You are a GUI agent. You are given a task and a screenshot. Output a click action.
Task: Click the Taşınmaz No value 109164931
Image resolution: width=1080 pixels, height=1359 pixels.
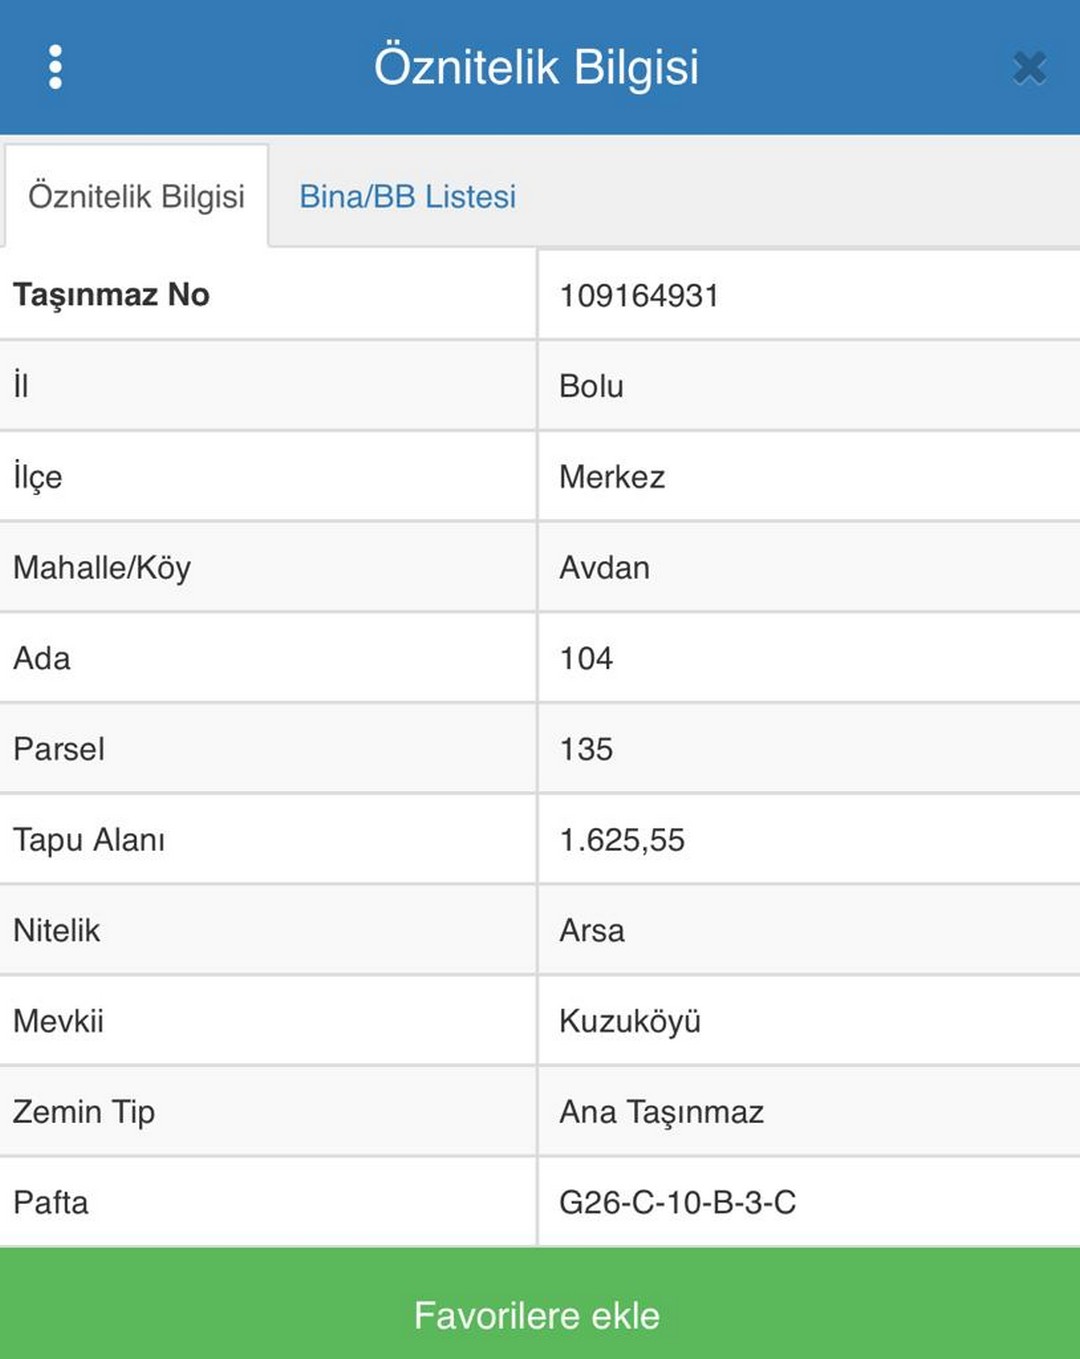(x=639, y=296)
